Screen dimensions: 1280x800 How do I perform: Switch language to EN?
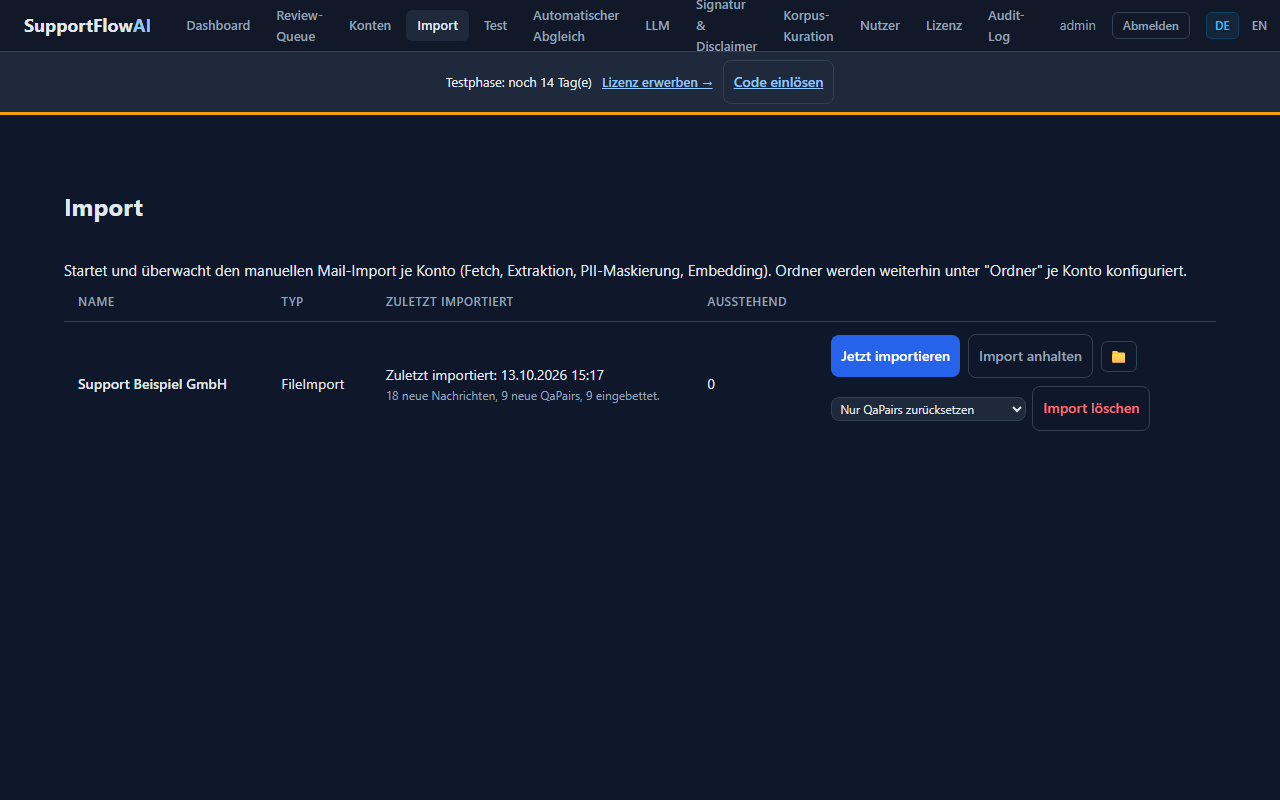[1259, 25]
